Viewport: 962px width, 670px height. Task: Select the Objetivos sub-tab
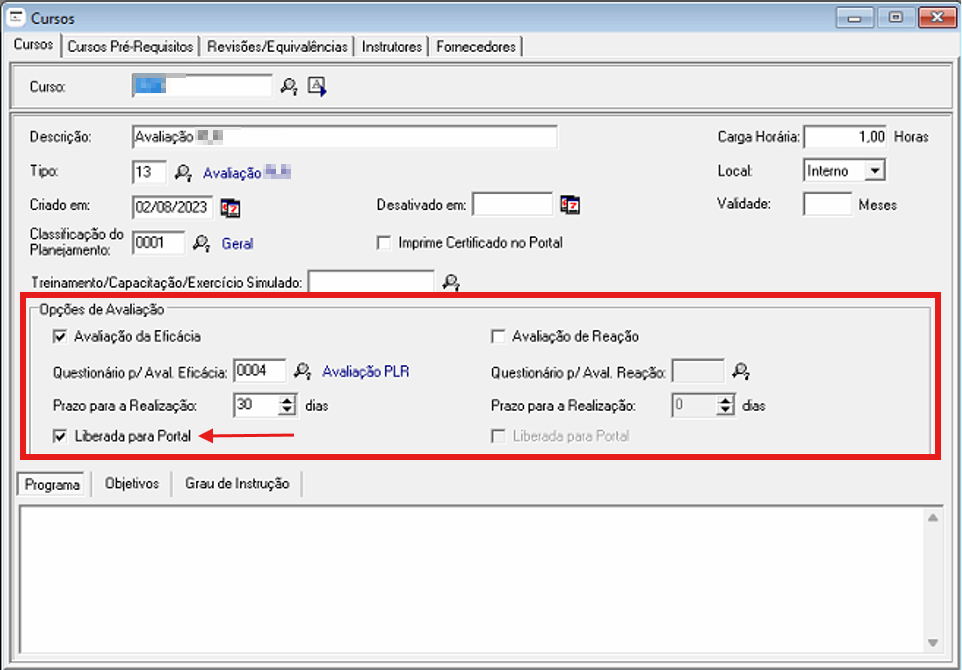point(132,484)
